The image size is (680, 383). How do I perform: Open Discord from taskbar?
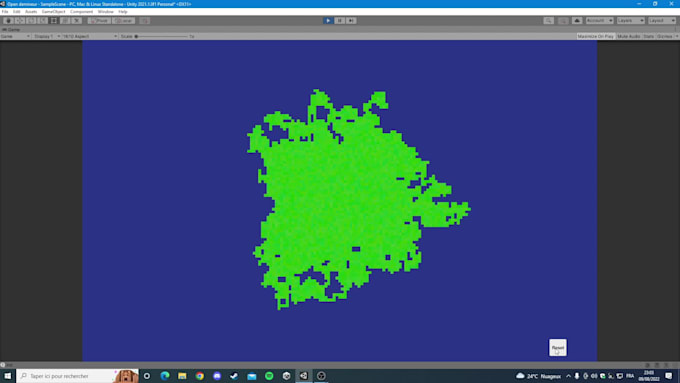click(x=217, y=376)
